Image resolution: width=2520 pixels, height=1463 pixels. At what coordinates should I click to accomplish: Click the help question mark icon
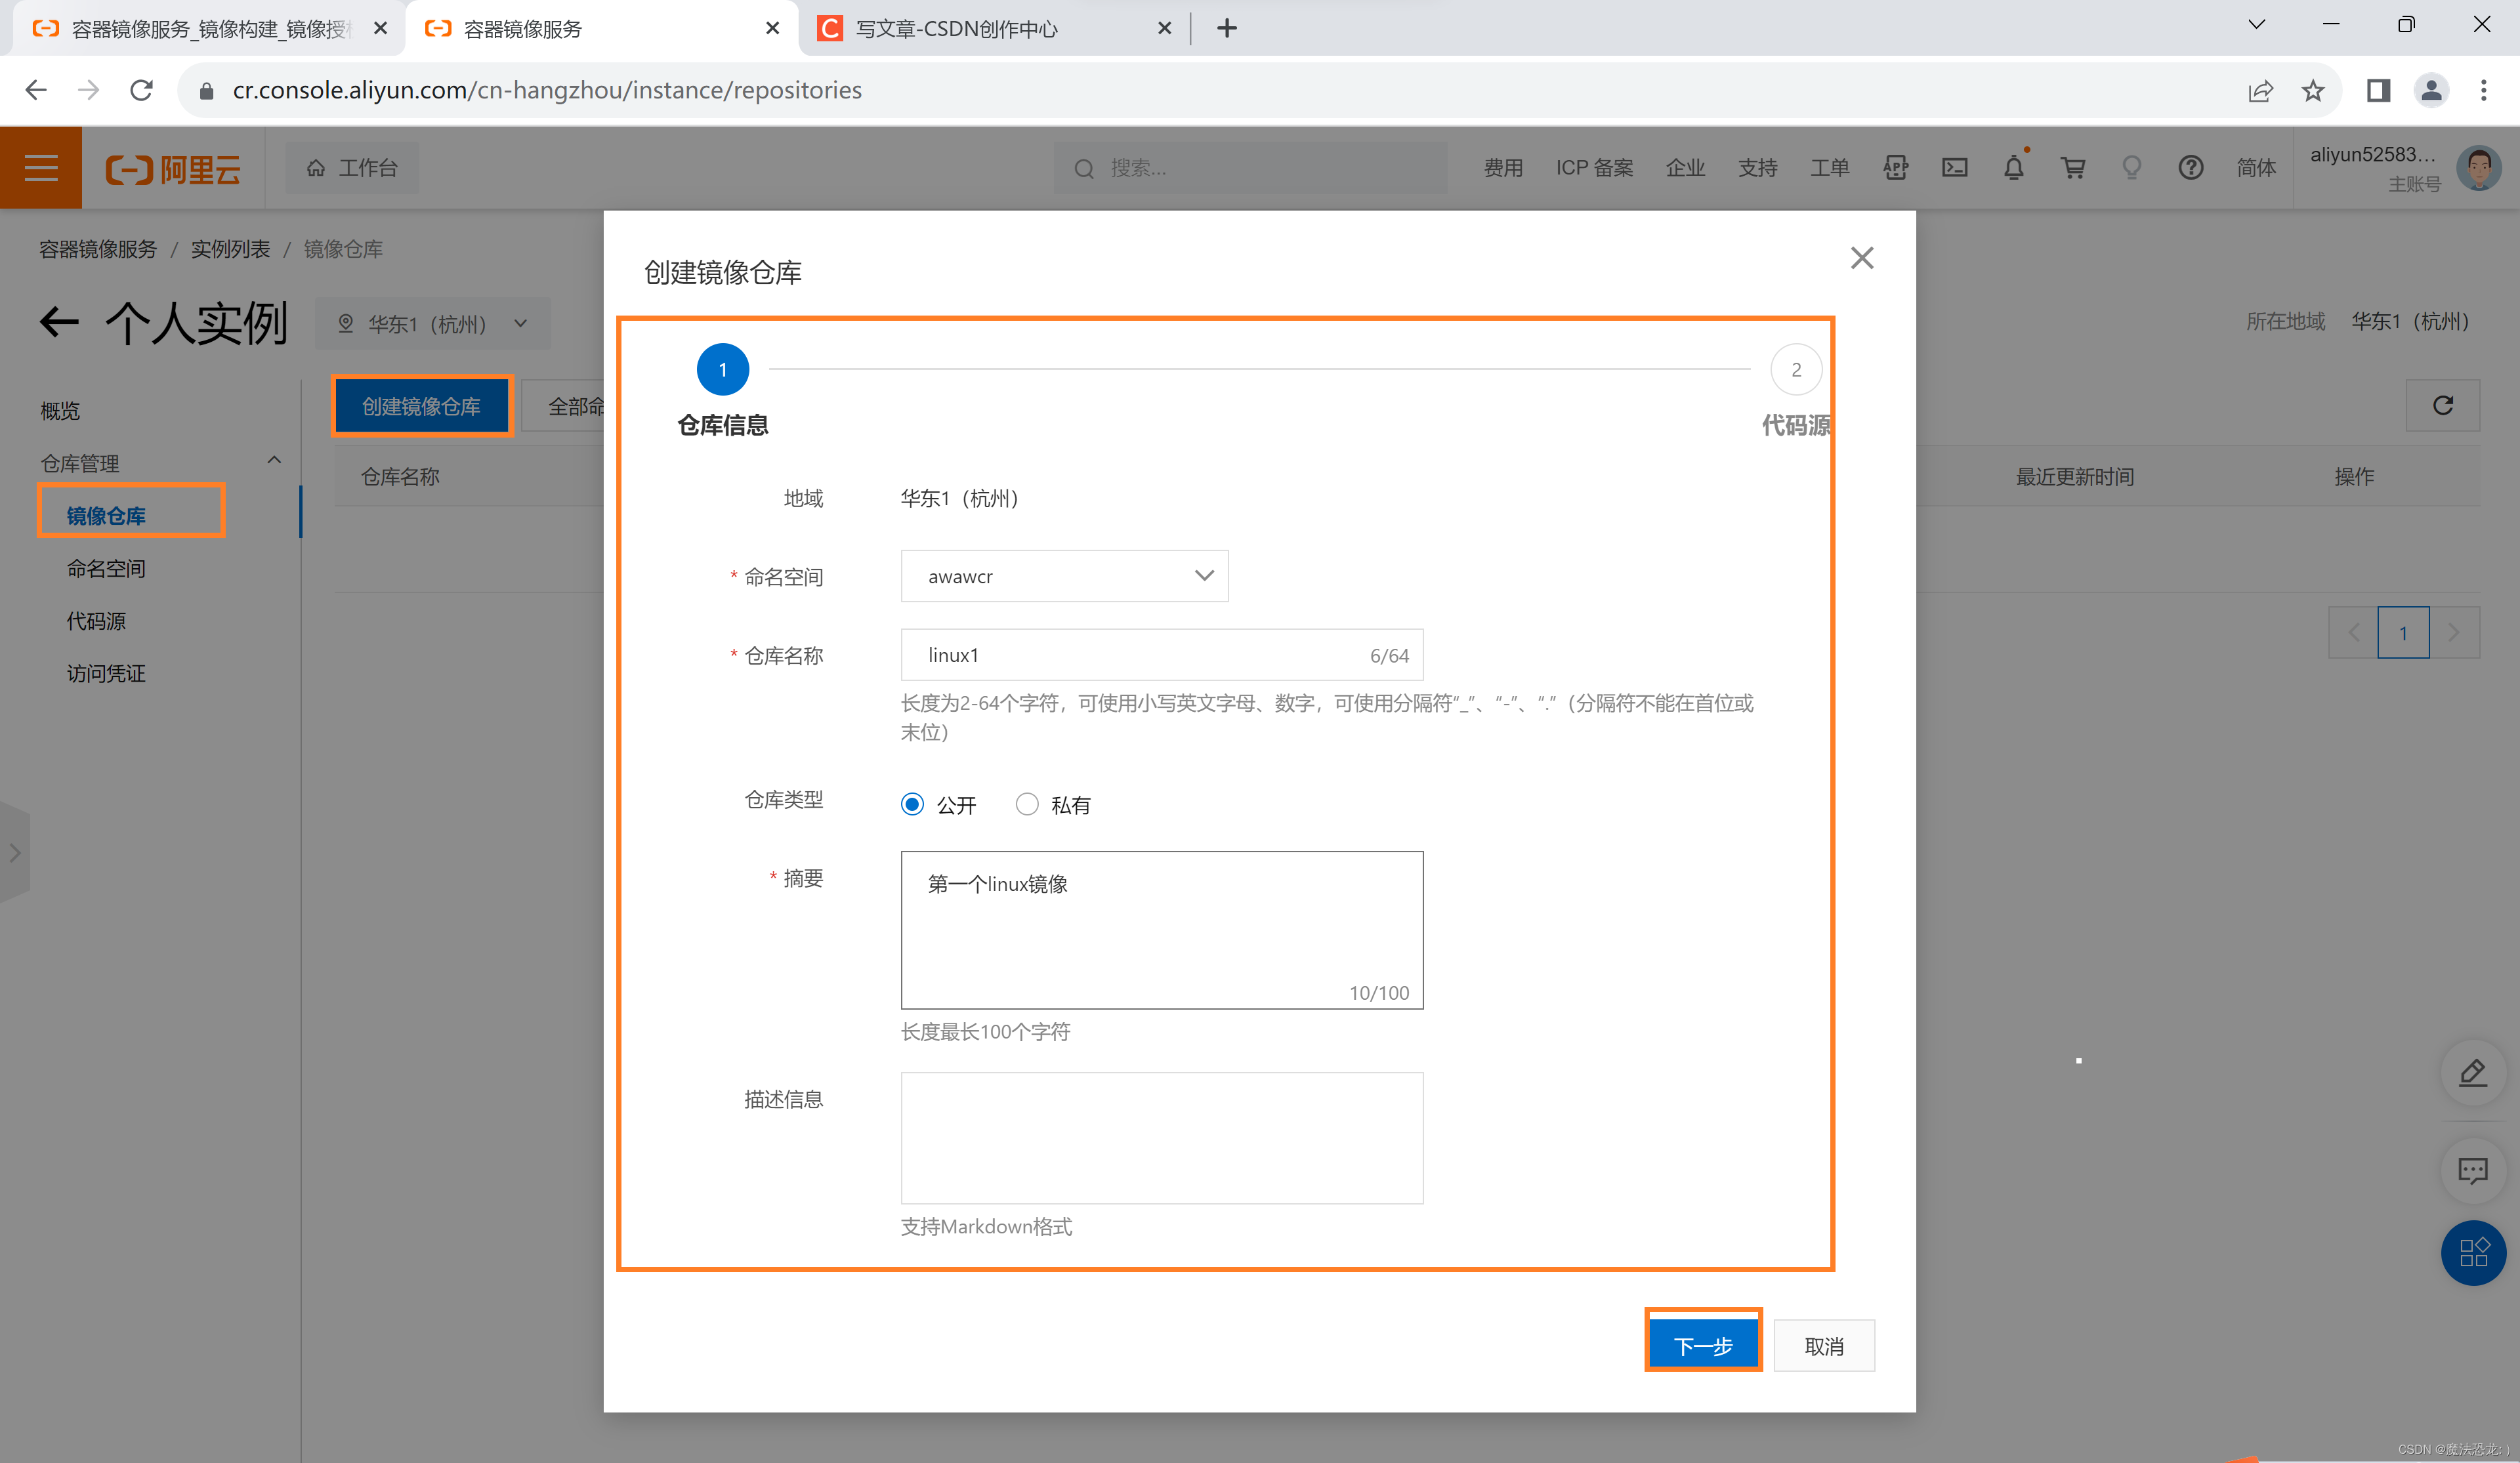2190,168
